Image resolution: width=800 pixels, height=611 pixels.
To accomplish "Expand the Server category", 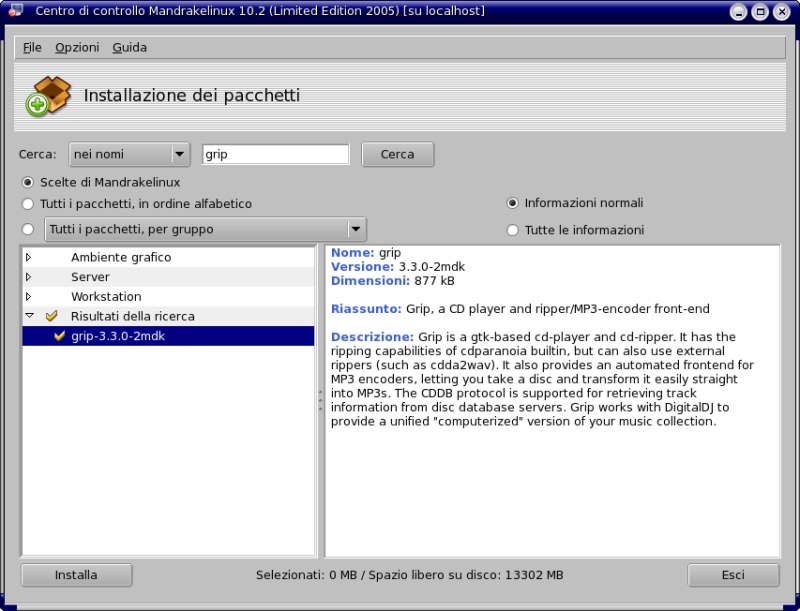I will (29, 277).
